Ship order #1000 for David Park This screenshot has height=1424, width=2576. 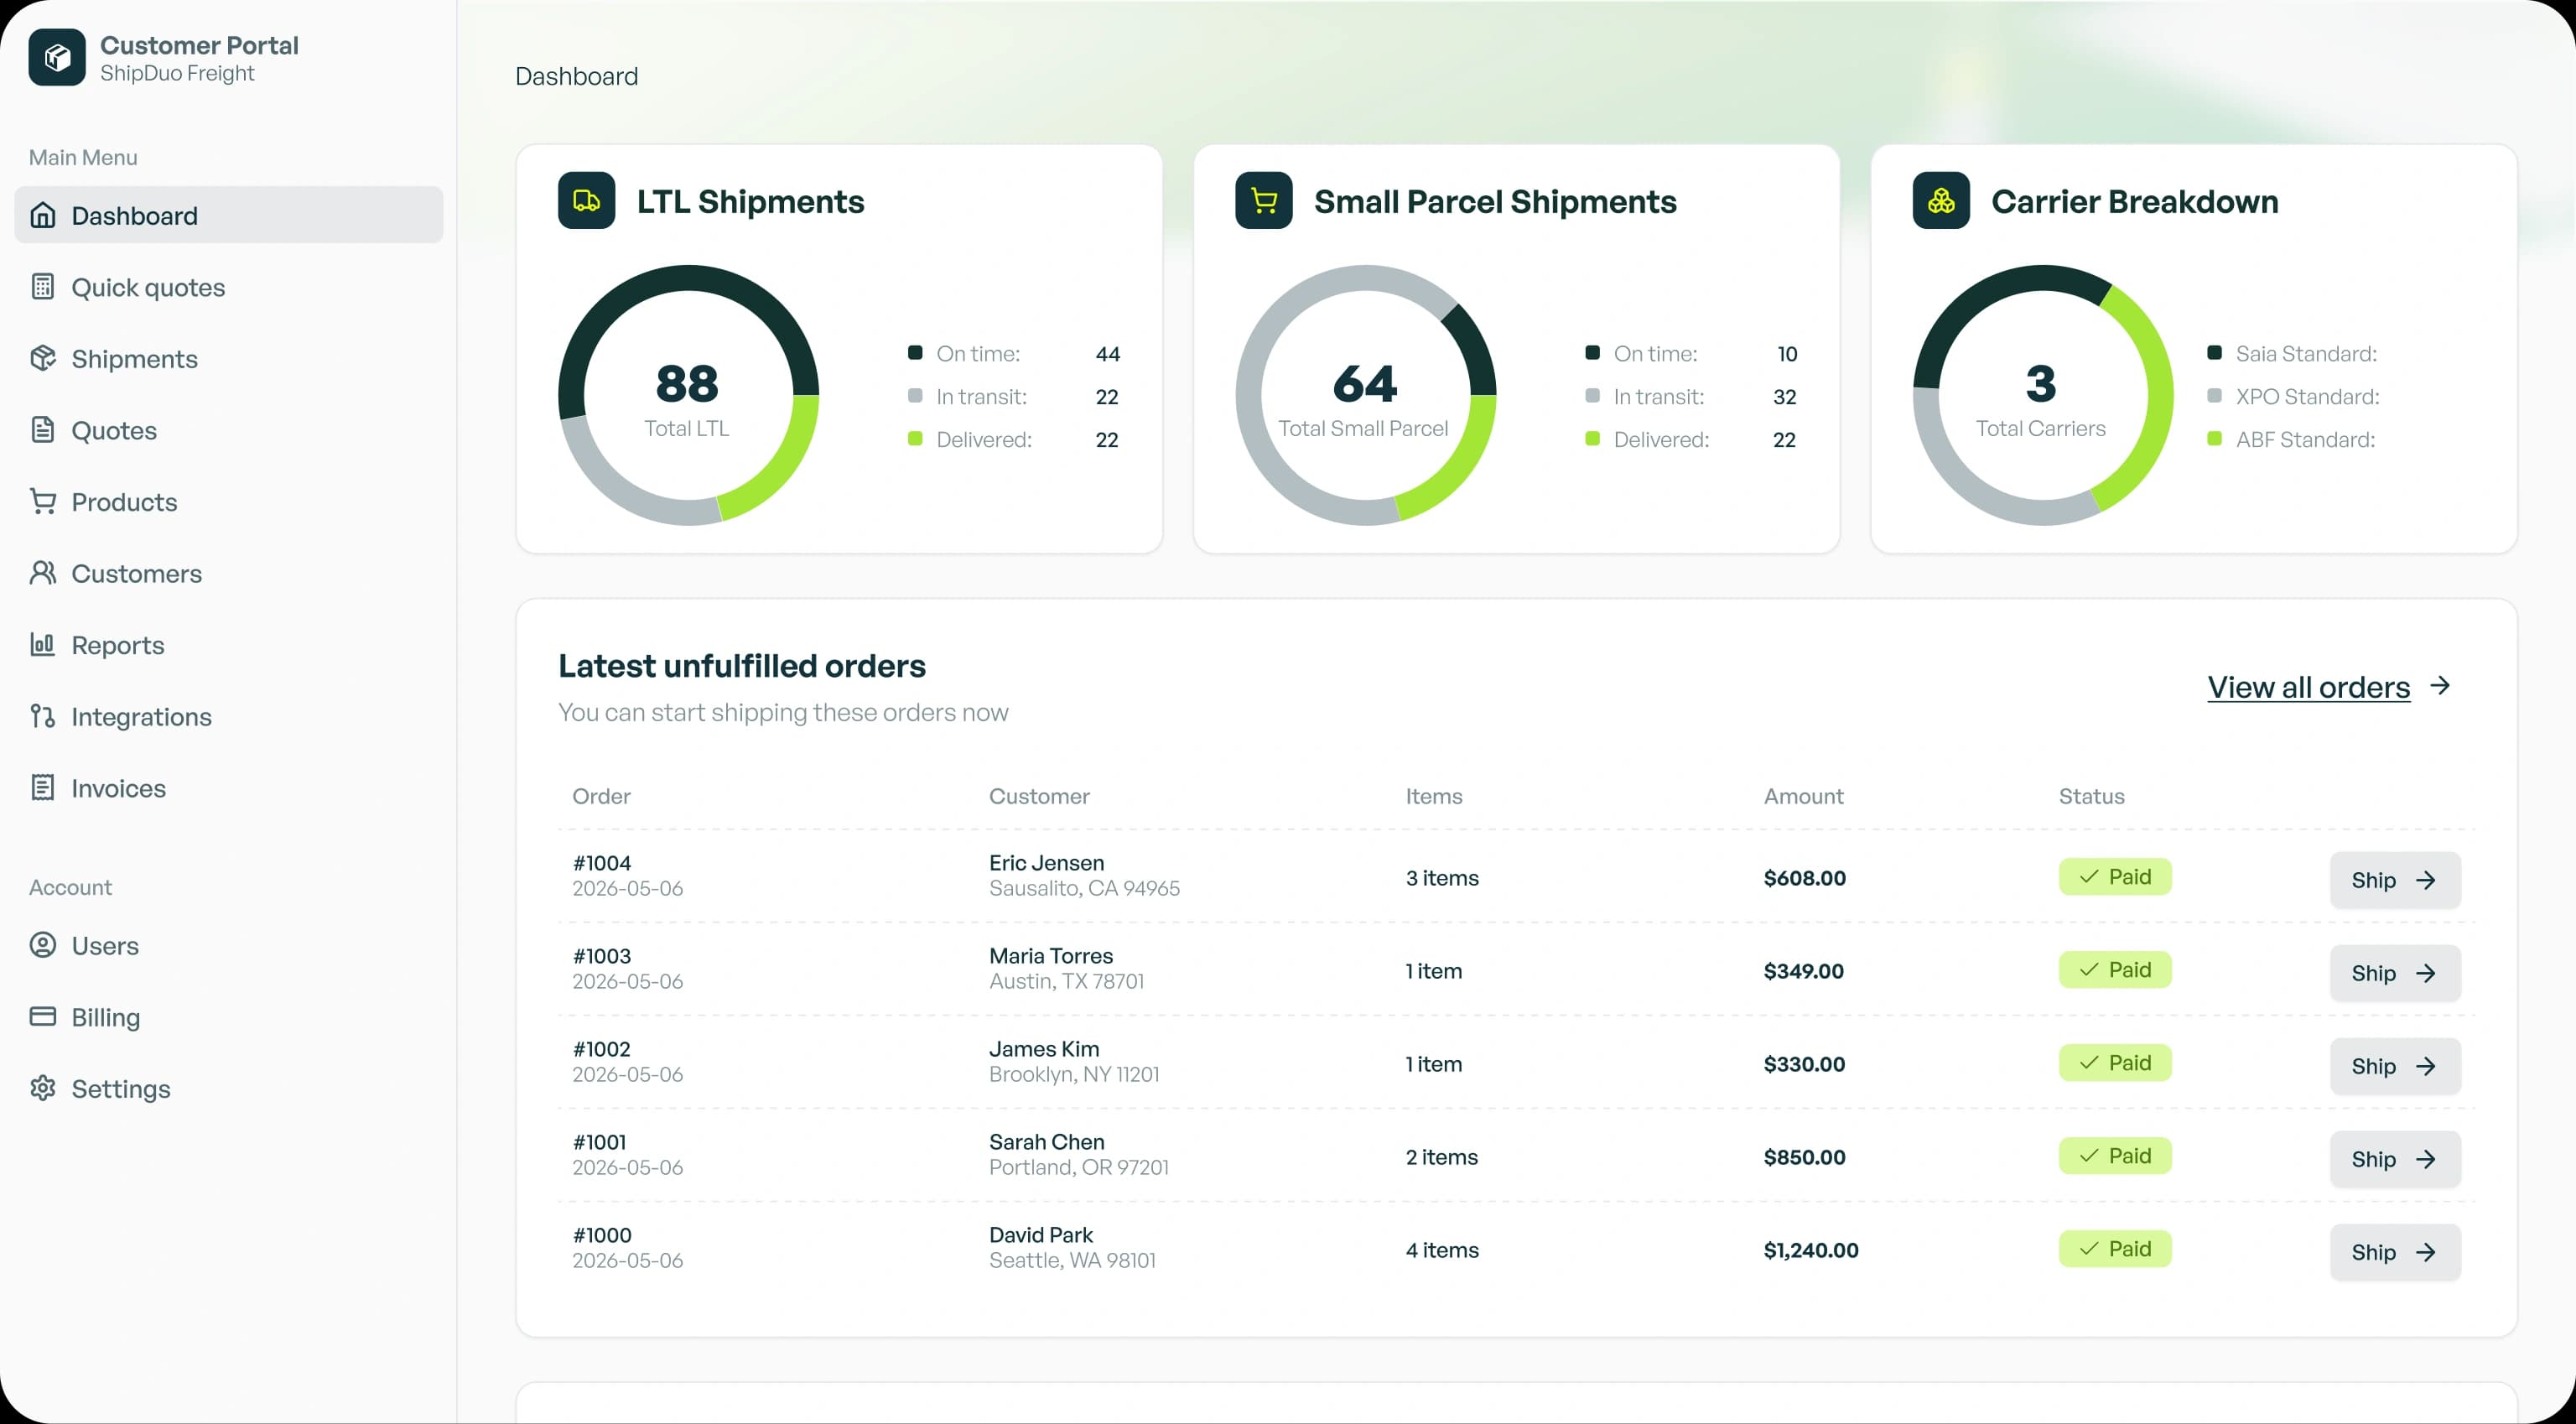coord(2395,1252)
